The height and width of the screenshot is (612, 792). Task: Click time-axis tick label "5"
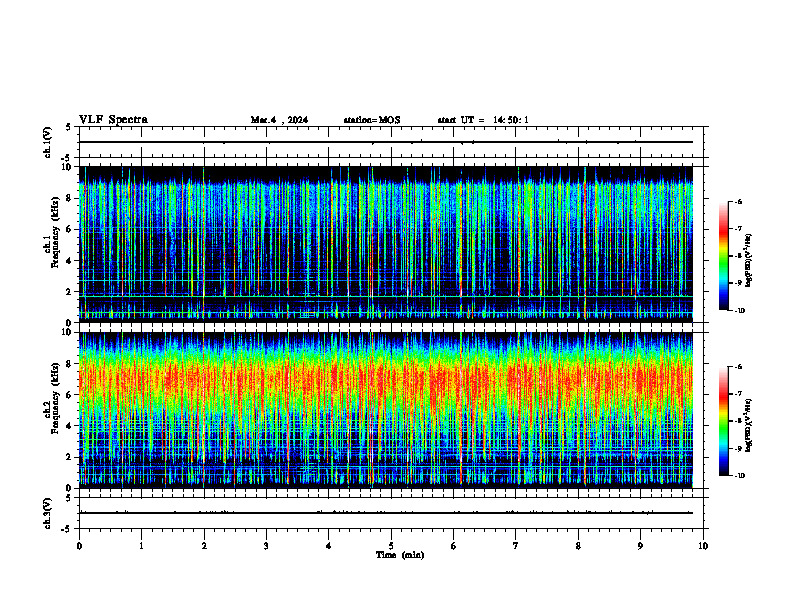[391, 546]
